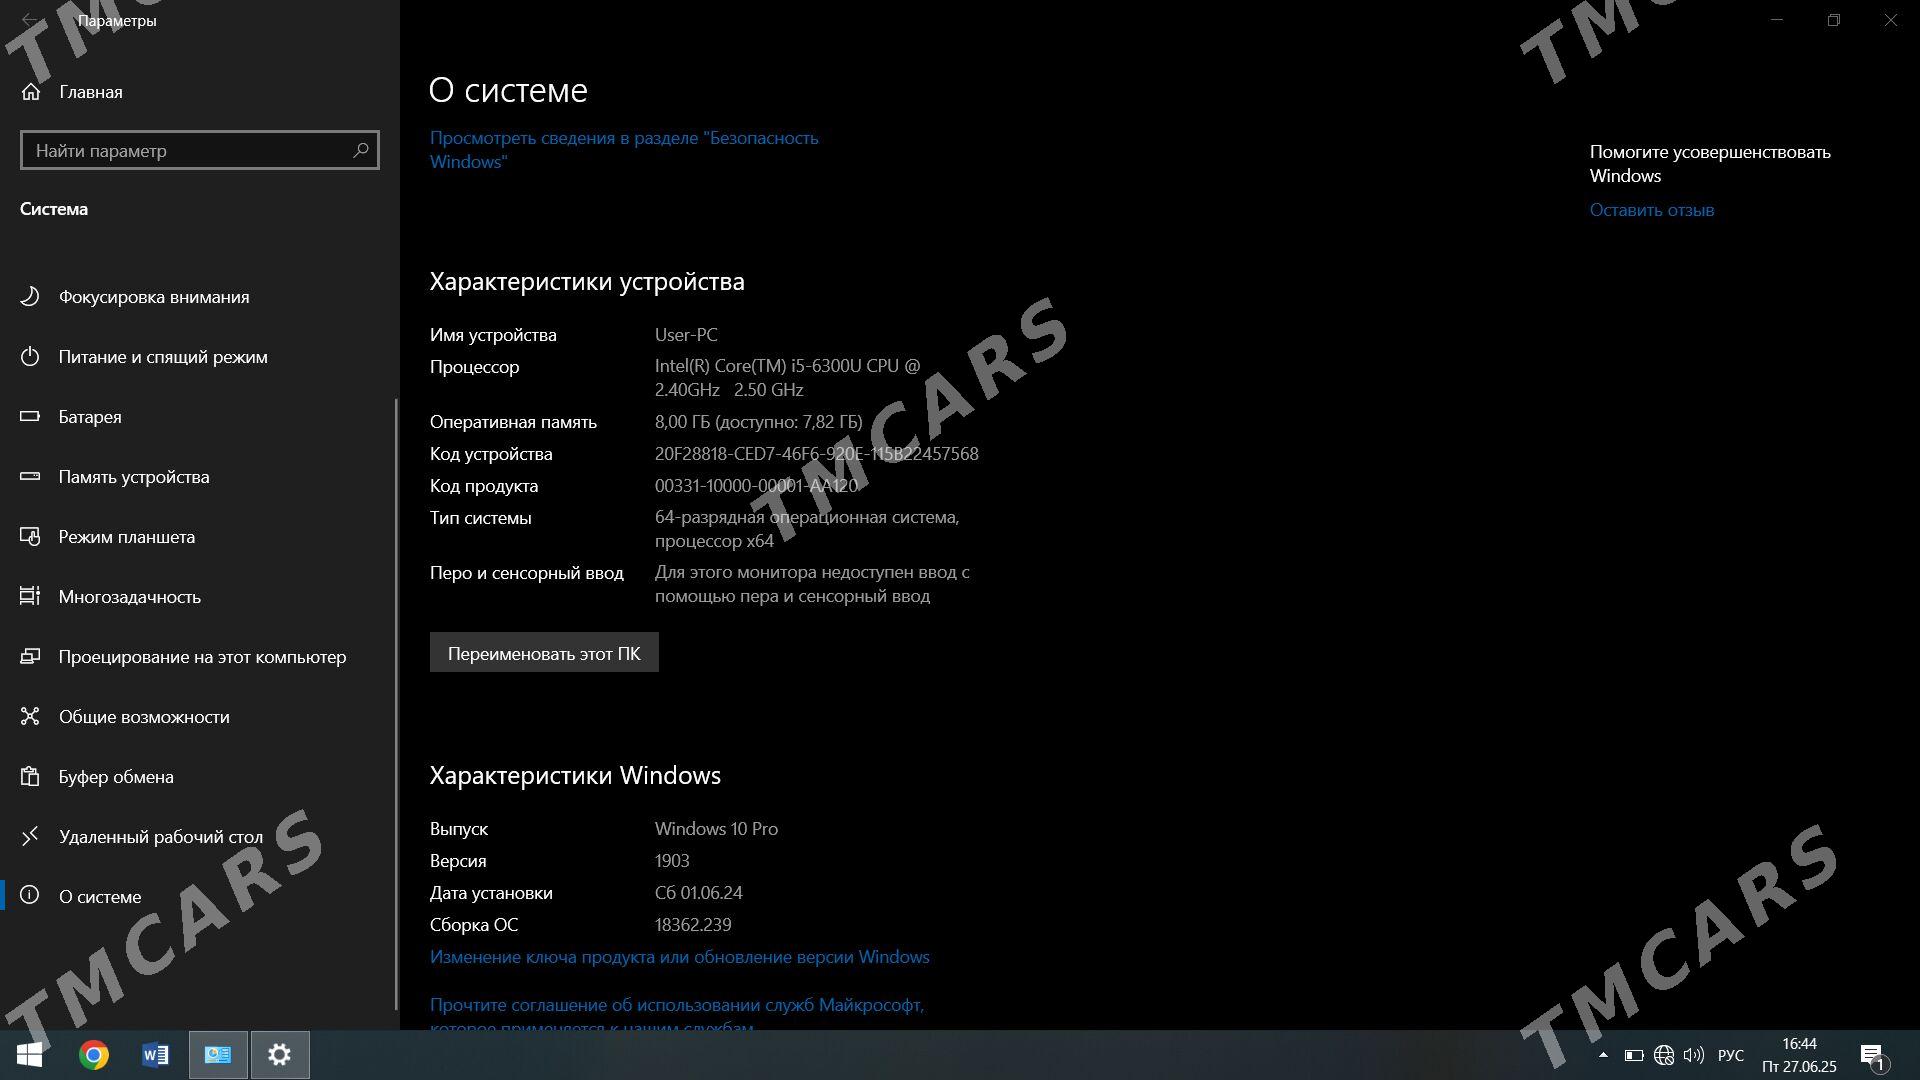Open the Питание и спящий режим page
Image resolution: width=1920 pixels, height=1080 pixels.
[x=199, y=356]
